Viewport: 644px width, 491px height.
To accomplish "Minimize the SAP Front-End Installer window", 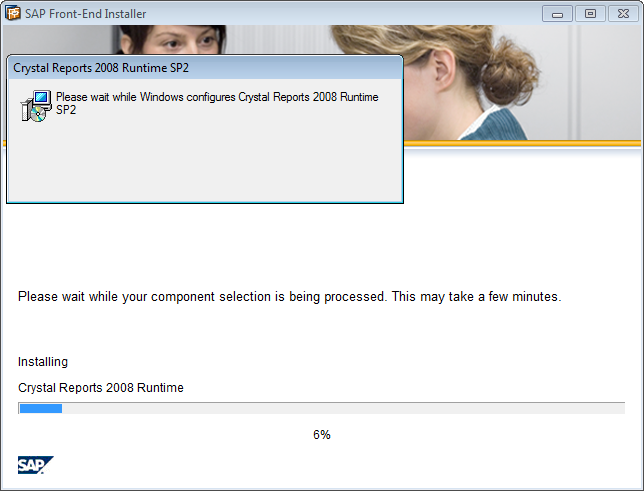I will click(x=557, y=14).
